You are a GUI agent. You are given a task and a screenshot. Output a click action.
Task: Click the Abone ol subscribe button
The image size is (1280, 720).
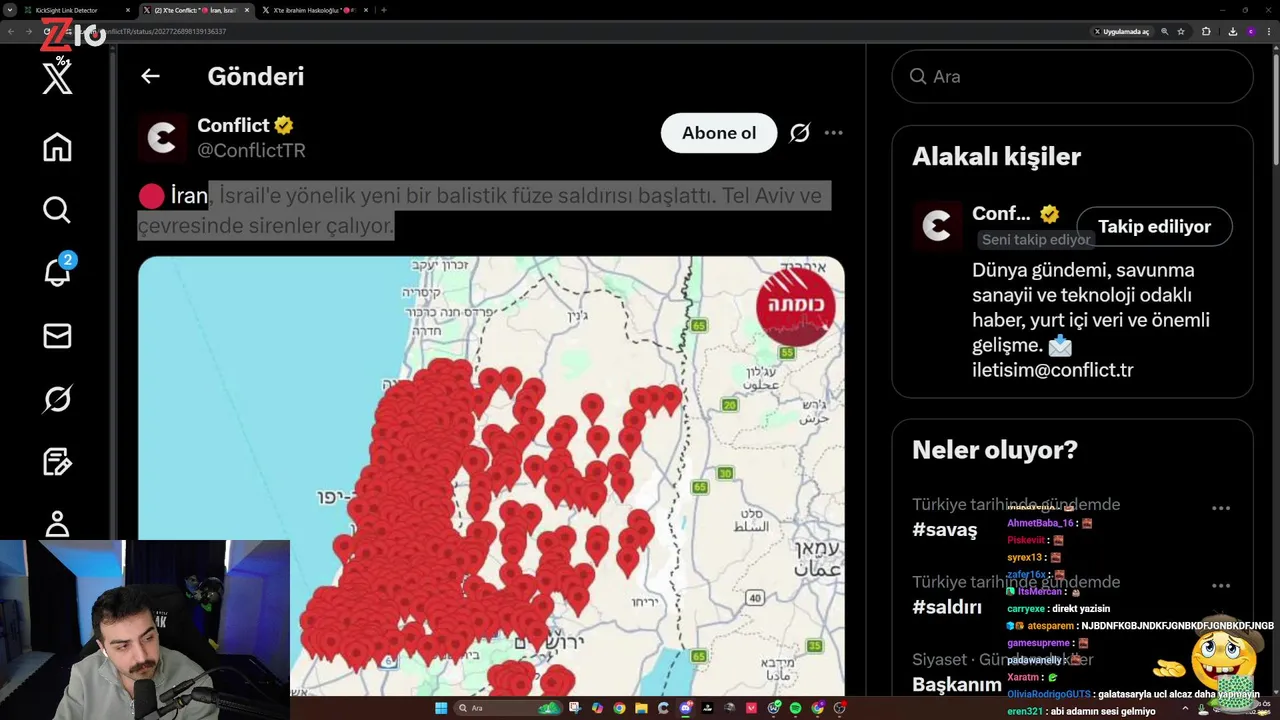(719, 133)
